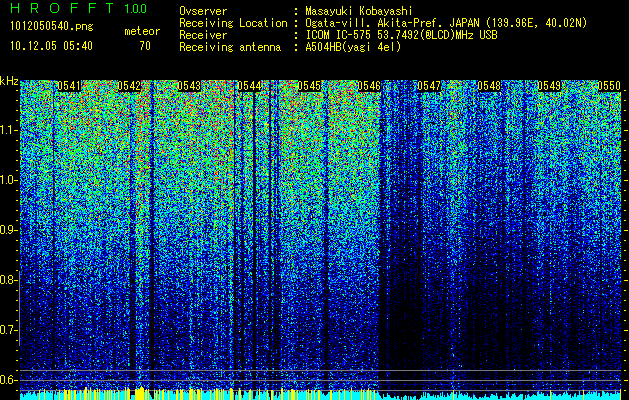Click the kHz axis unit label
629x400 pixels.
click(9, 81)
